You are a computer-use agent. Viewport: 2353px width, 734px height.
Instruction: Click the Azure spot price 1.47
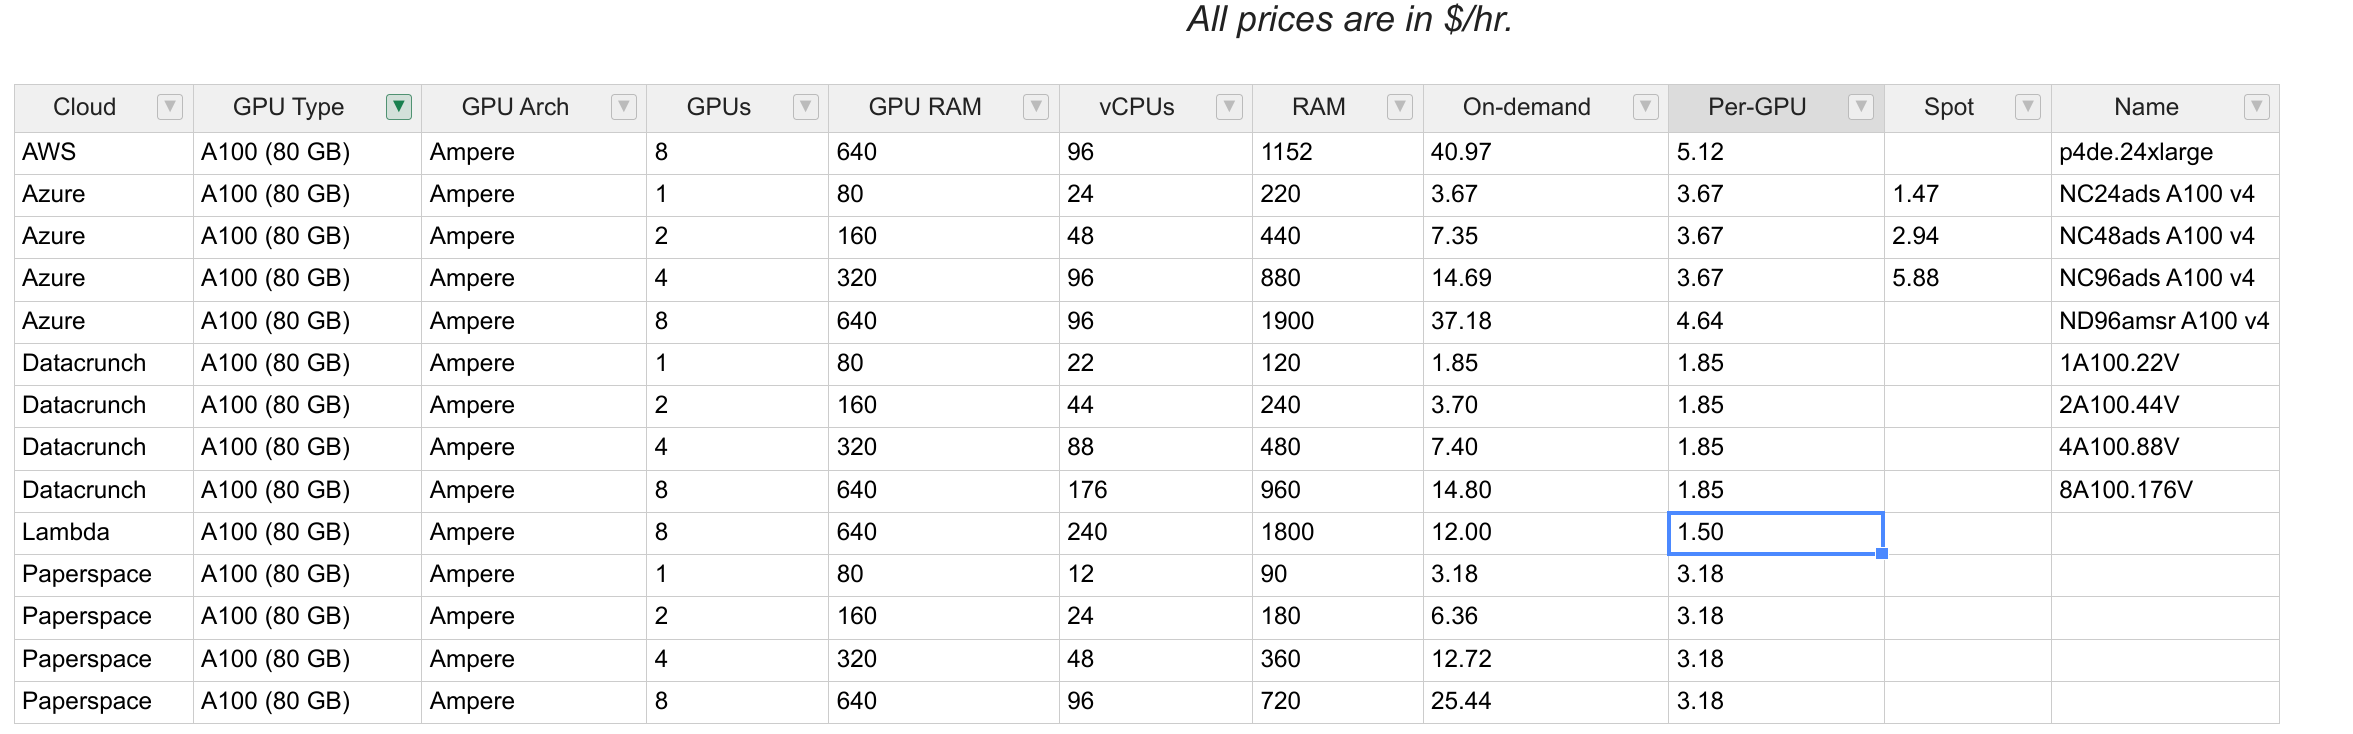tap(1967, 195)
